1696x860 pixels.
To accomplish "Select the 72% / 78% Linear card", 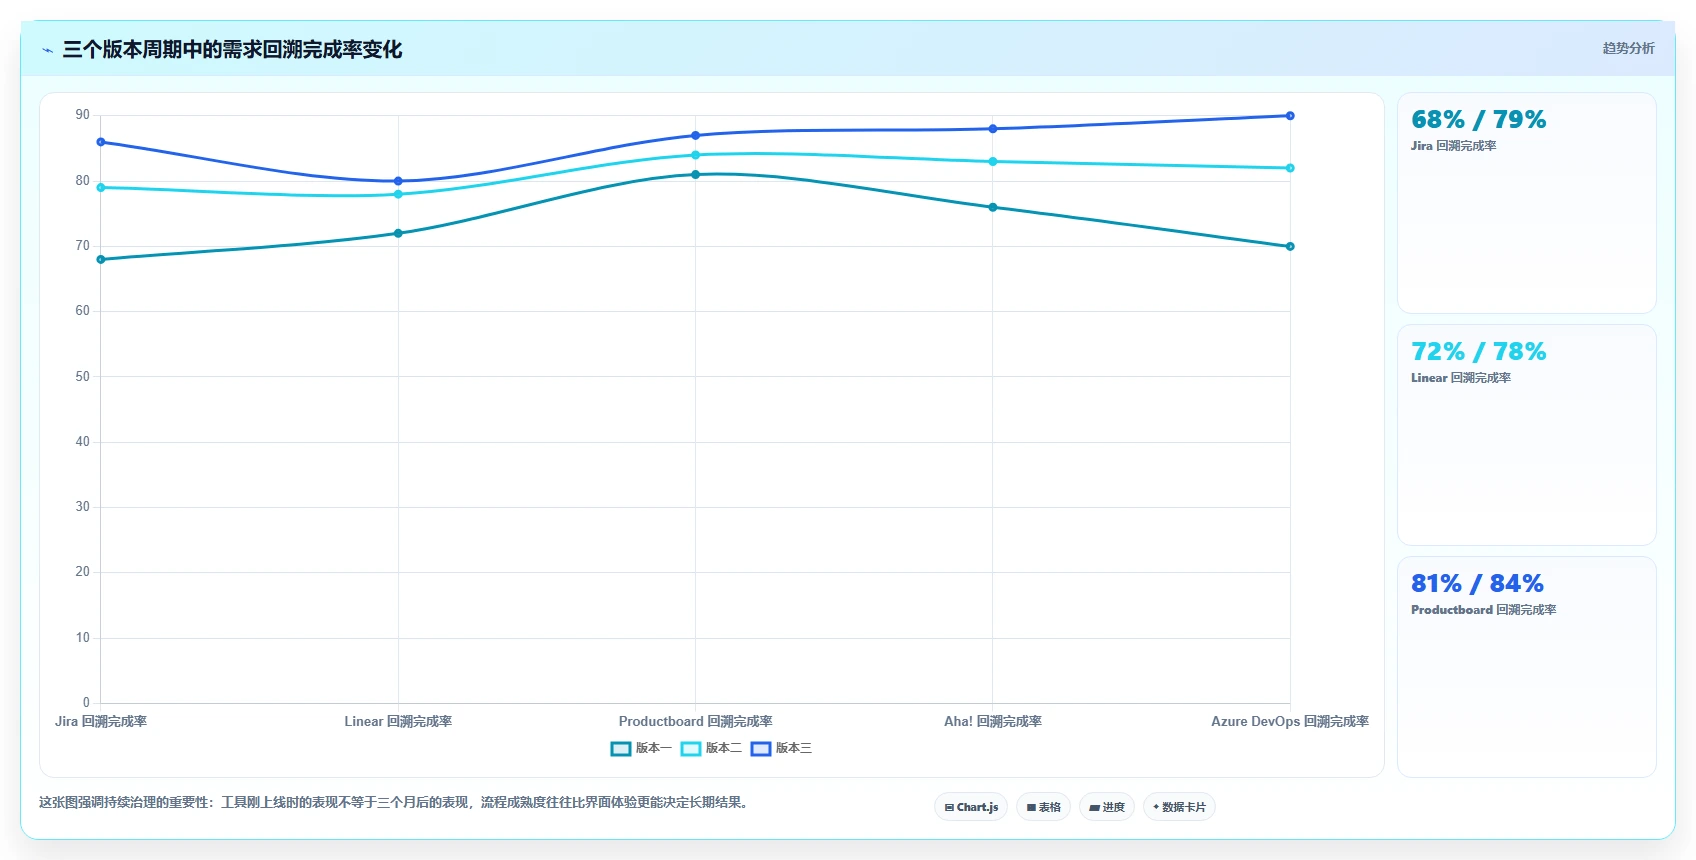I will [x=1527, y=435].
